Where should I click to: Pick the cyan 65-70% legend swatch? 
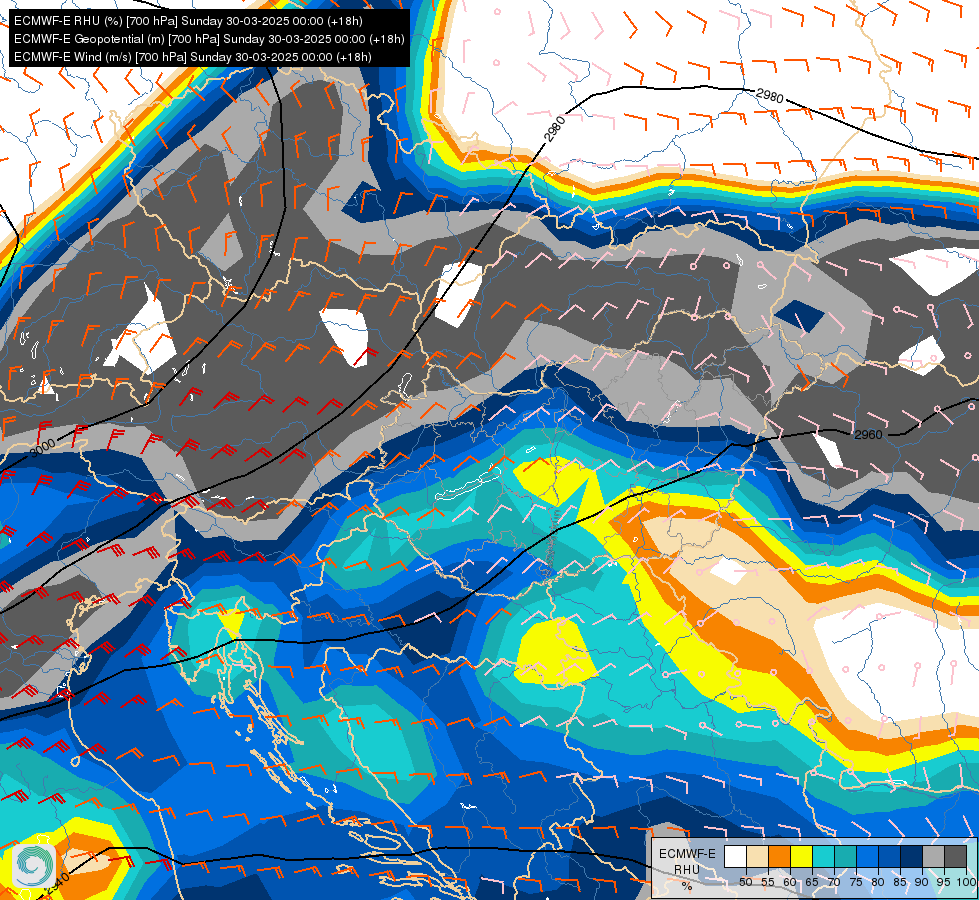tap(824, 856)
